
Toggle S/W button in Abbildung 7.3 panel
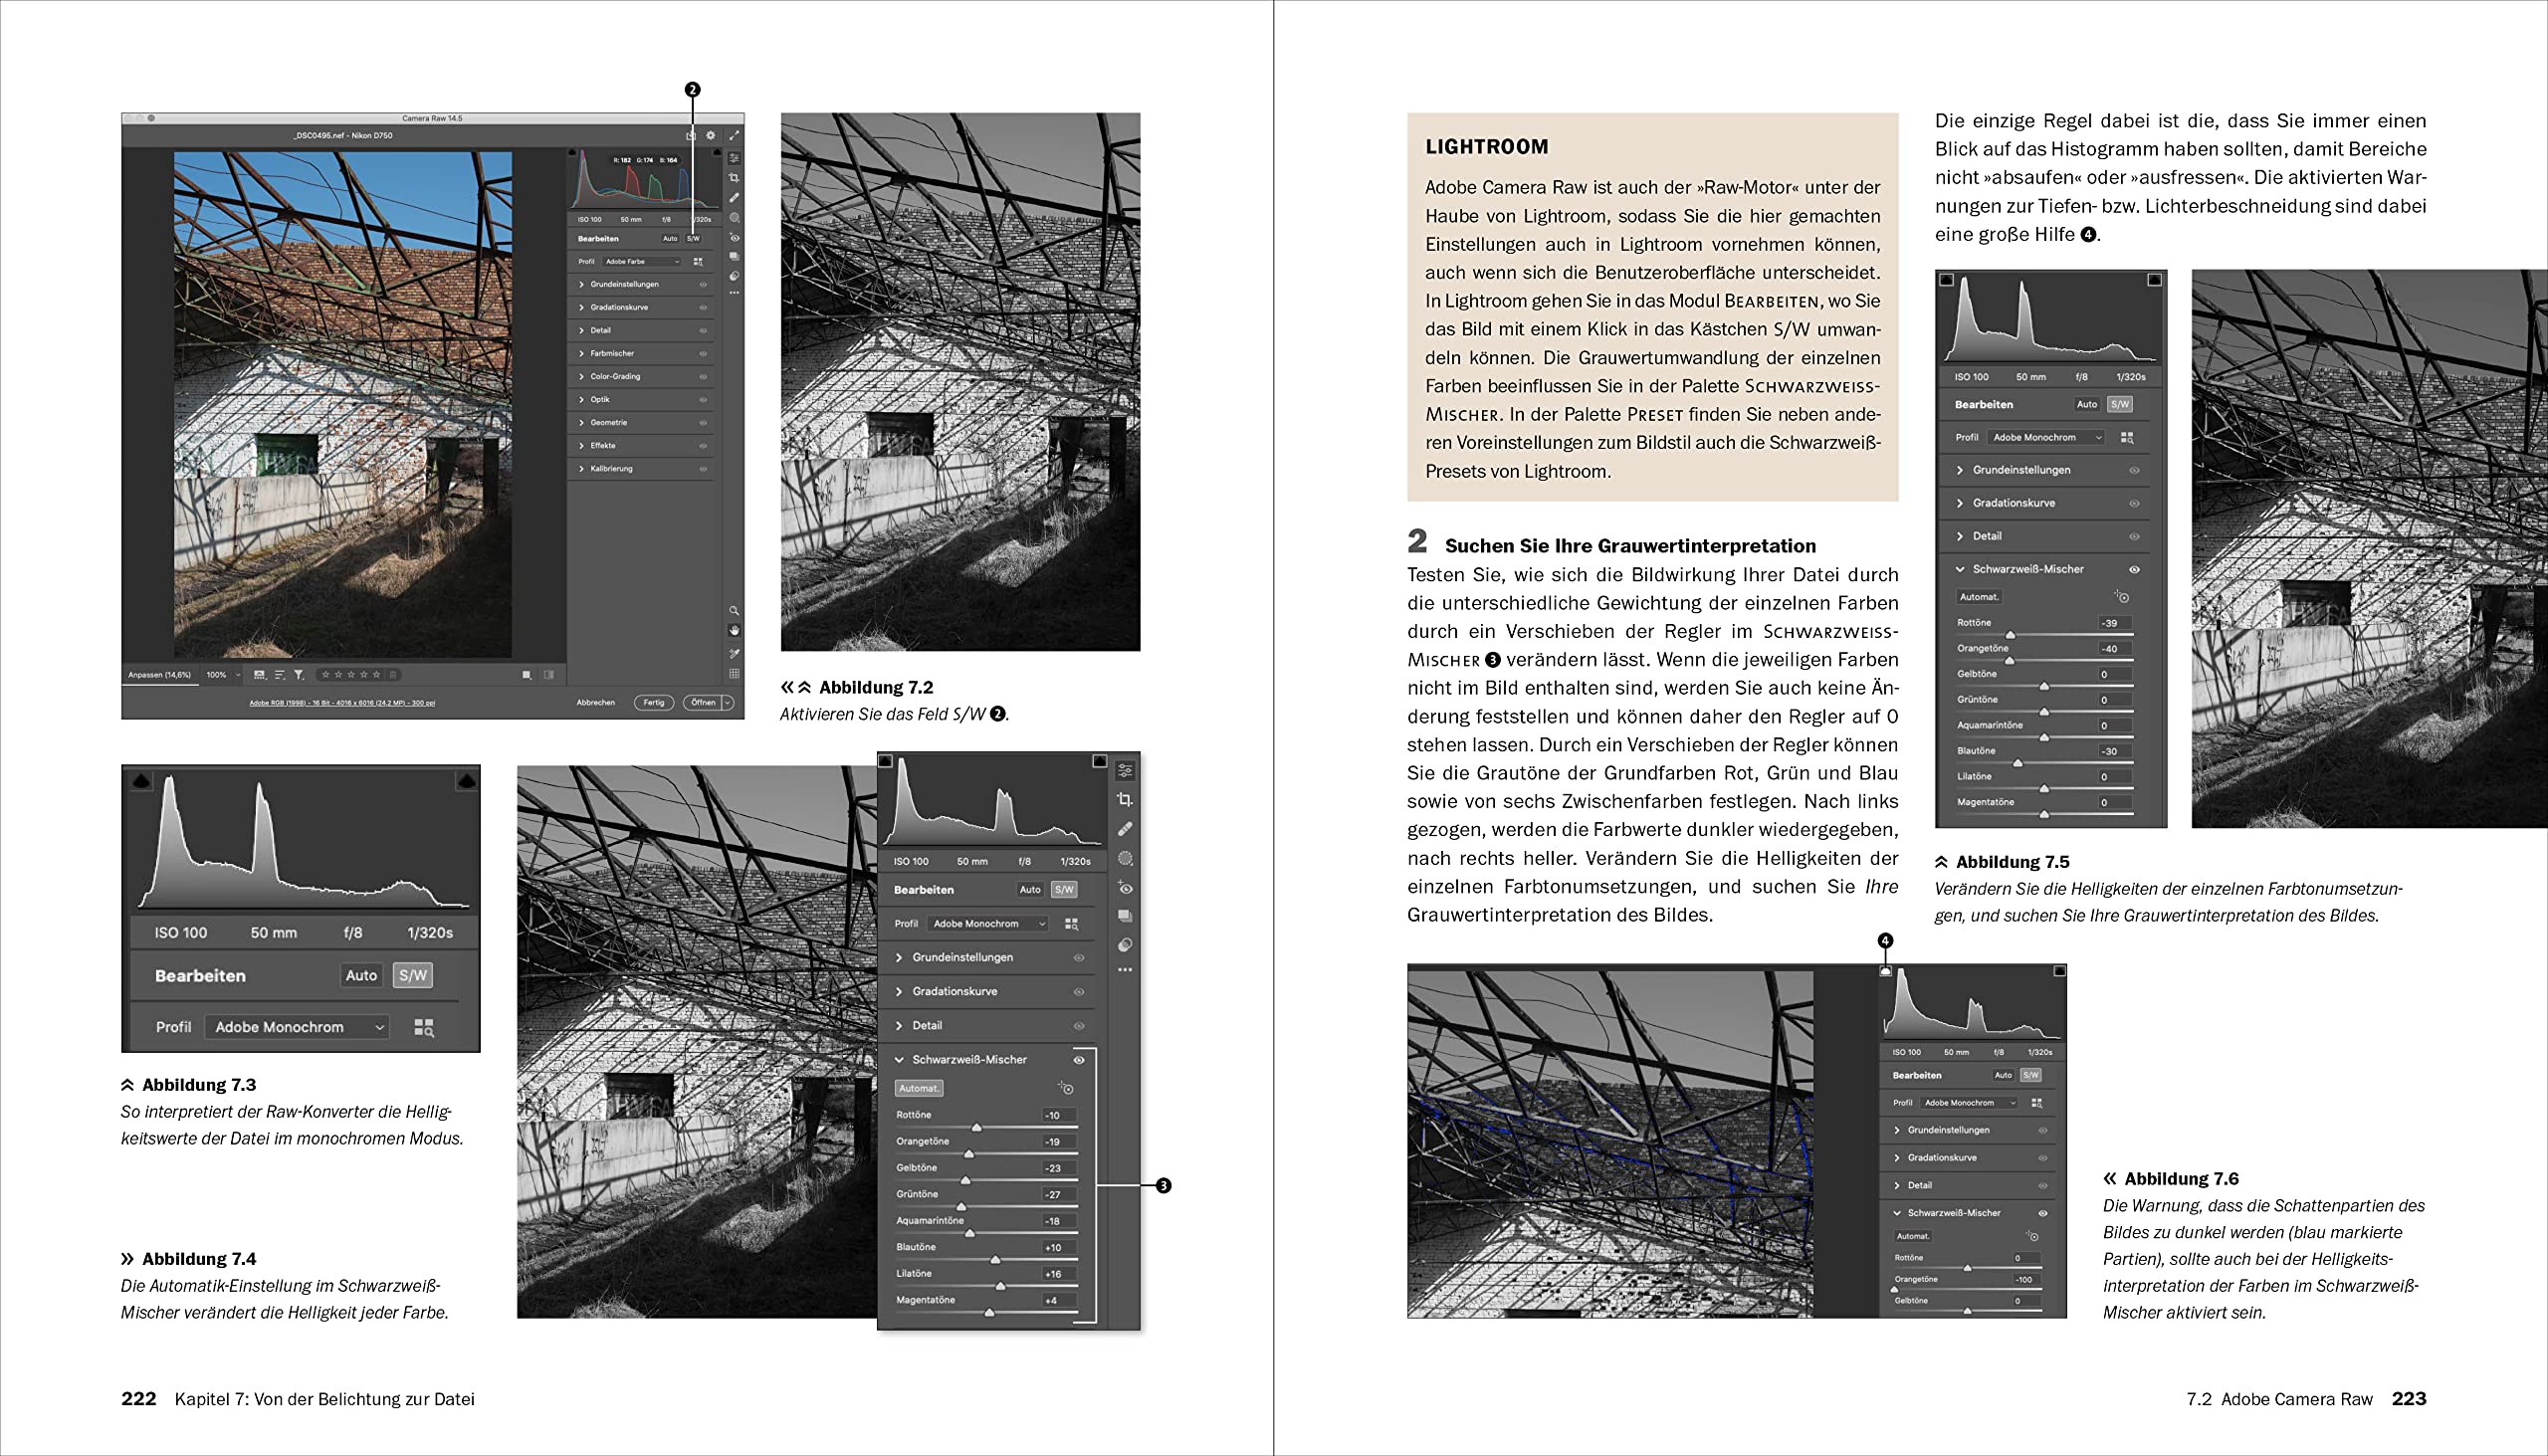413,975
